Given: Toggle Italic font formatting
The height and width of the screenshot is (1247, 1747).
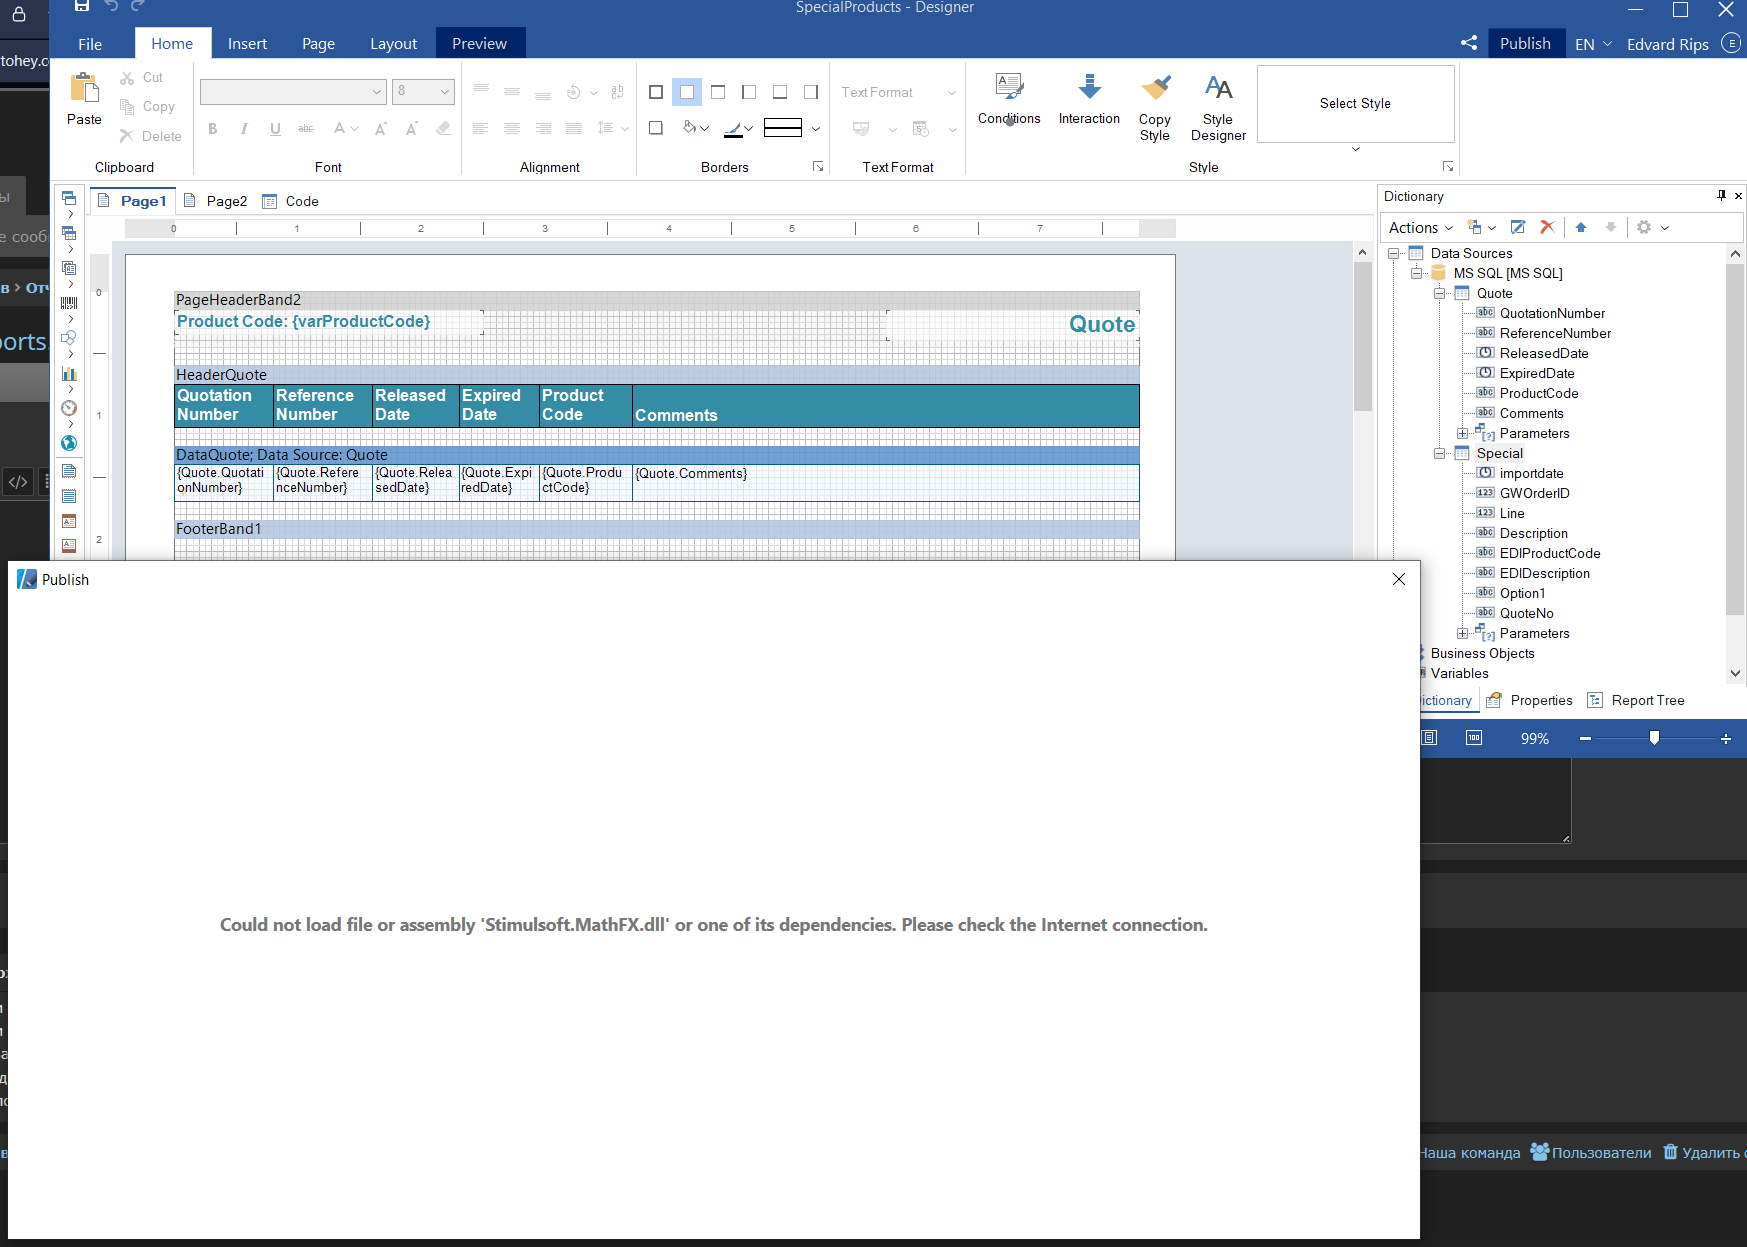Looking at the screenshot, I should coord(244,128).
